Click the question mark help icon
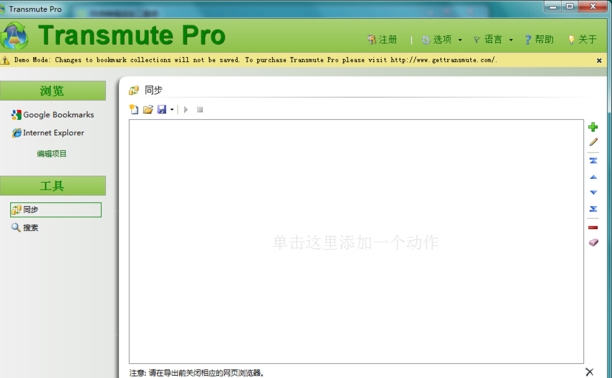Image resolution: width=612 pixels, height=378 pixels. [x=528, y=40]
